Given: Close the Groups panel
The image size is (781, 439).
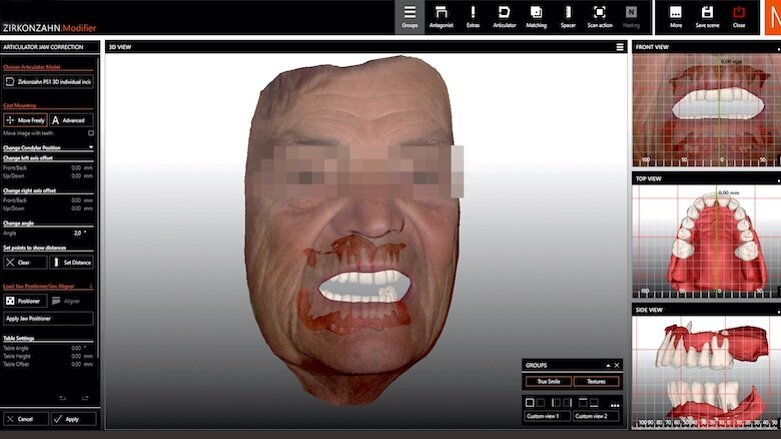Looking at the screenshot, I should [617, 365].
